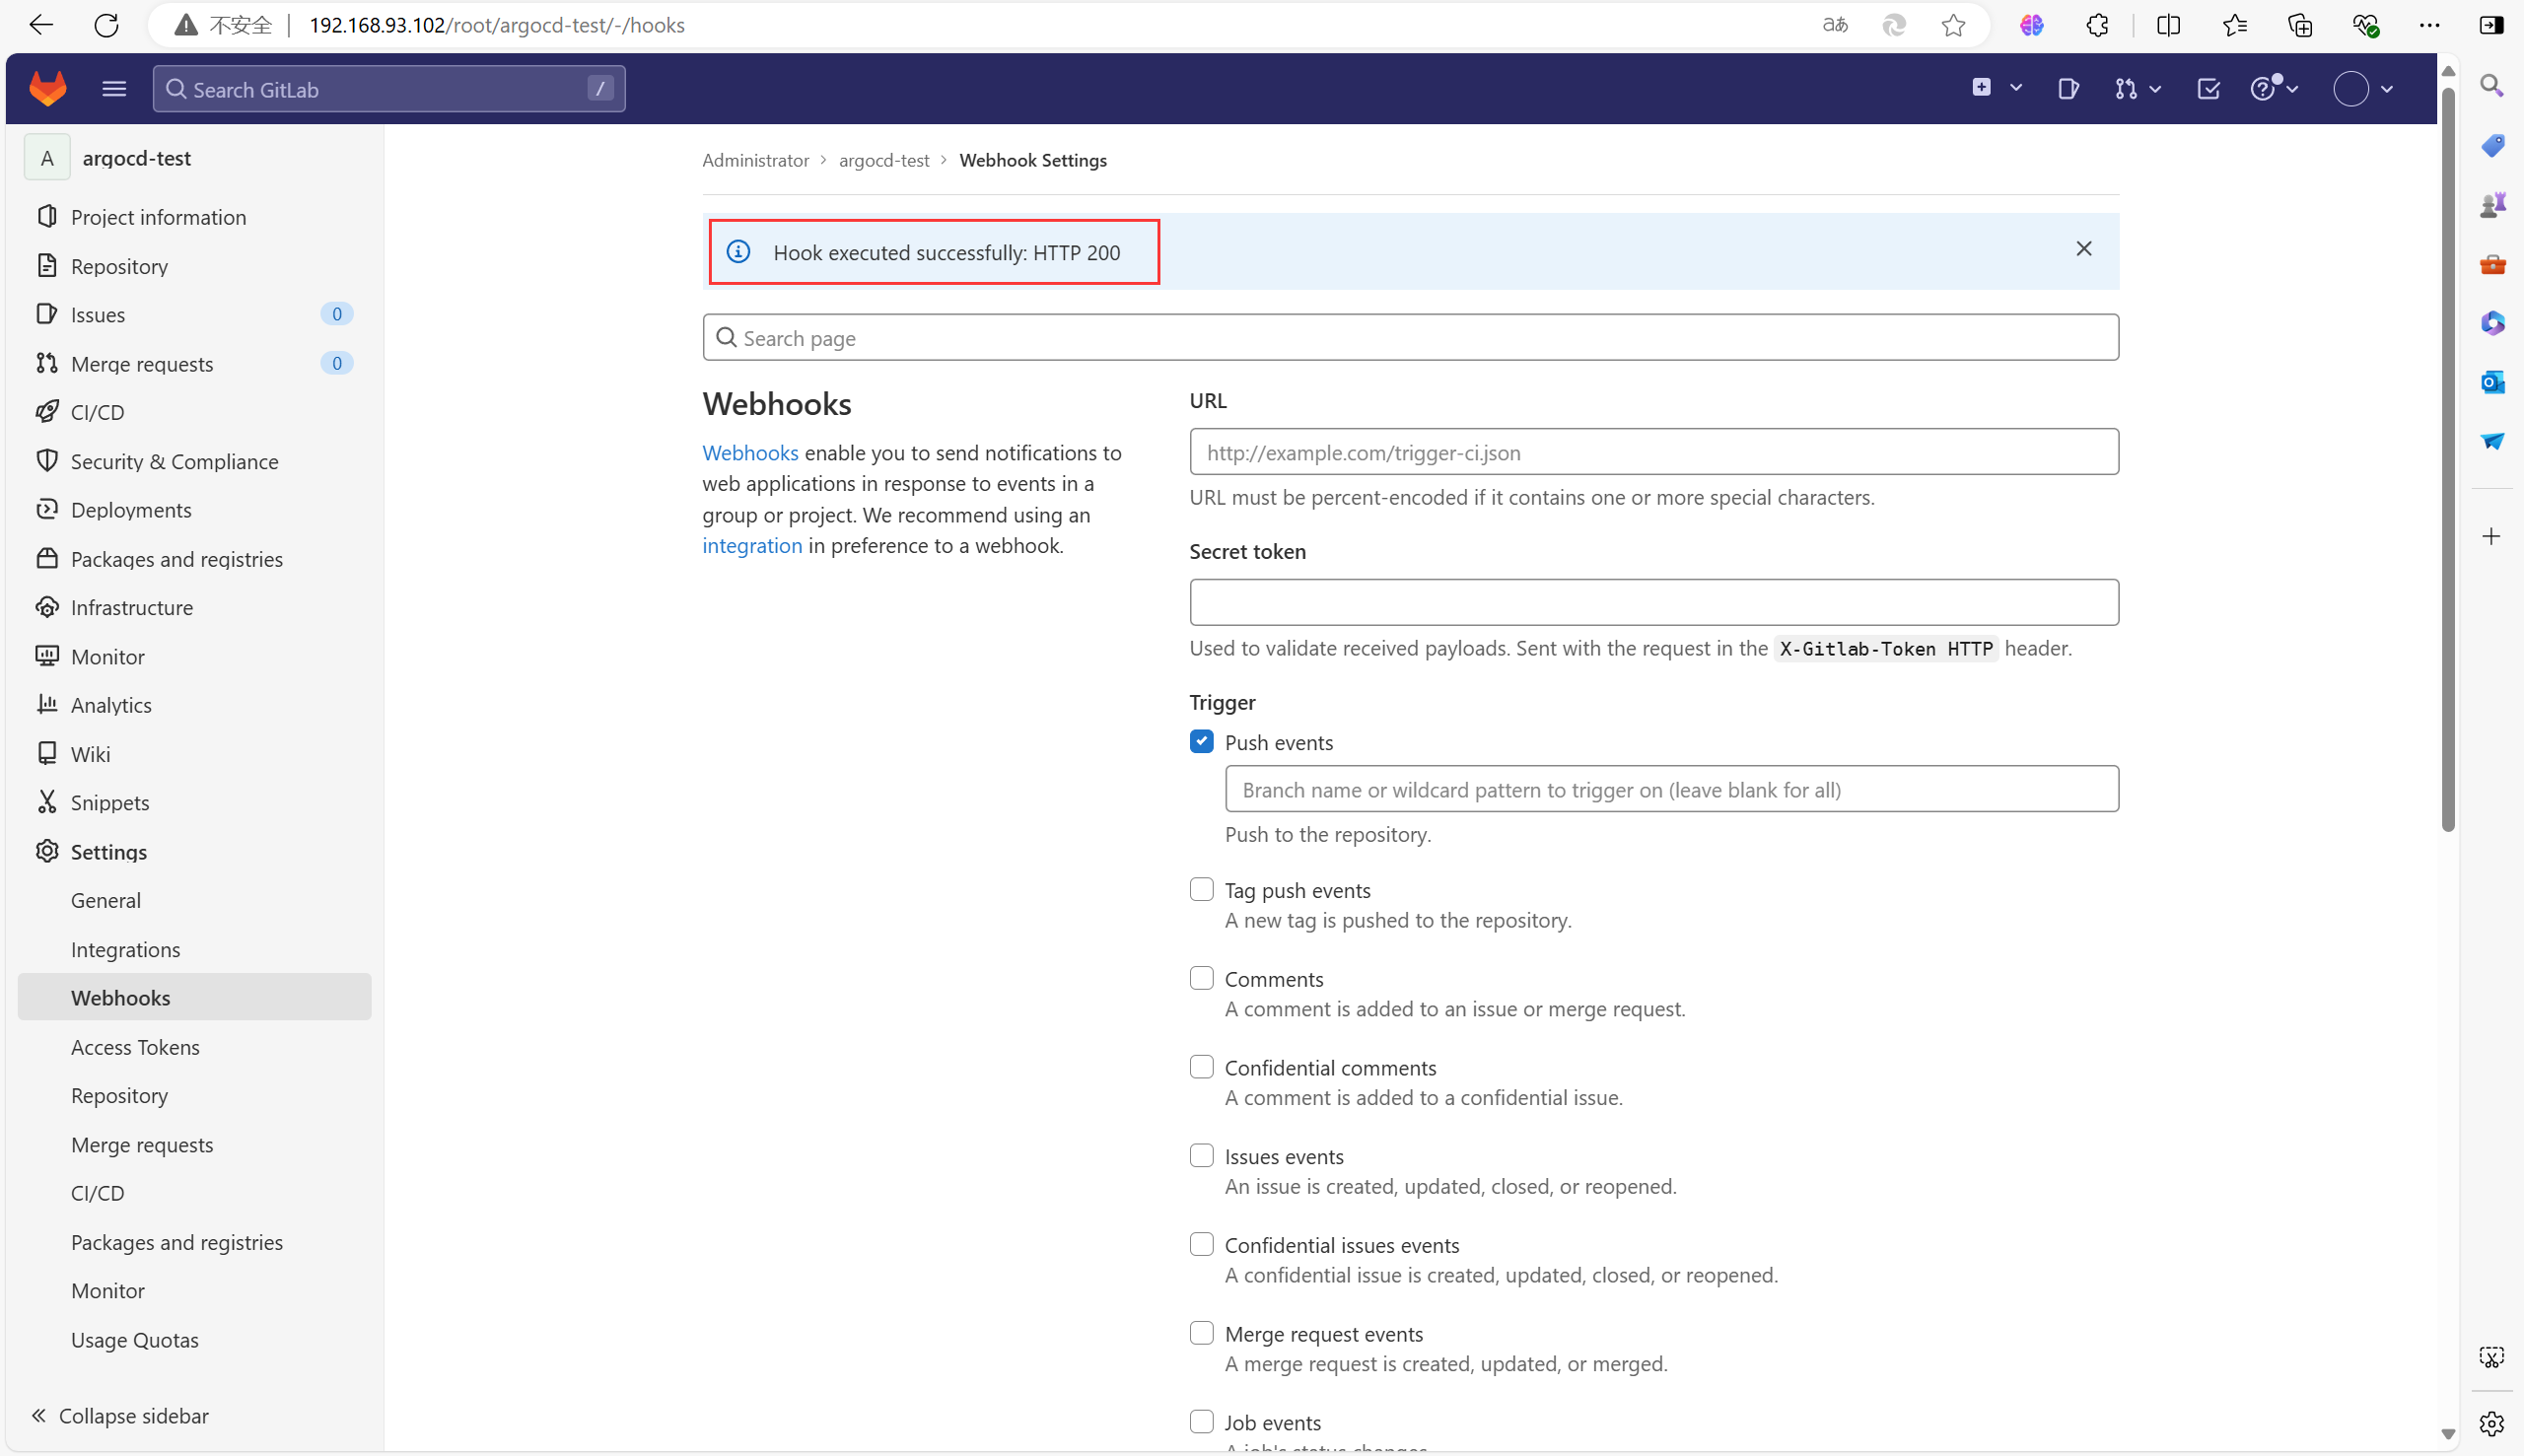Enable Tag push events checkbox
The height and width of the screenshot is (1456, 2524).
pyautogui.click(x=1201, y=889)
